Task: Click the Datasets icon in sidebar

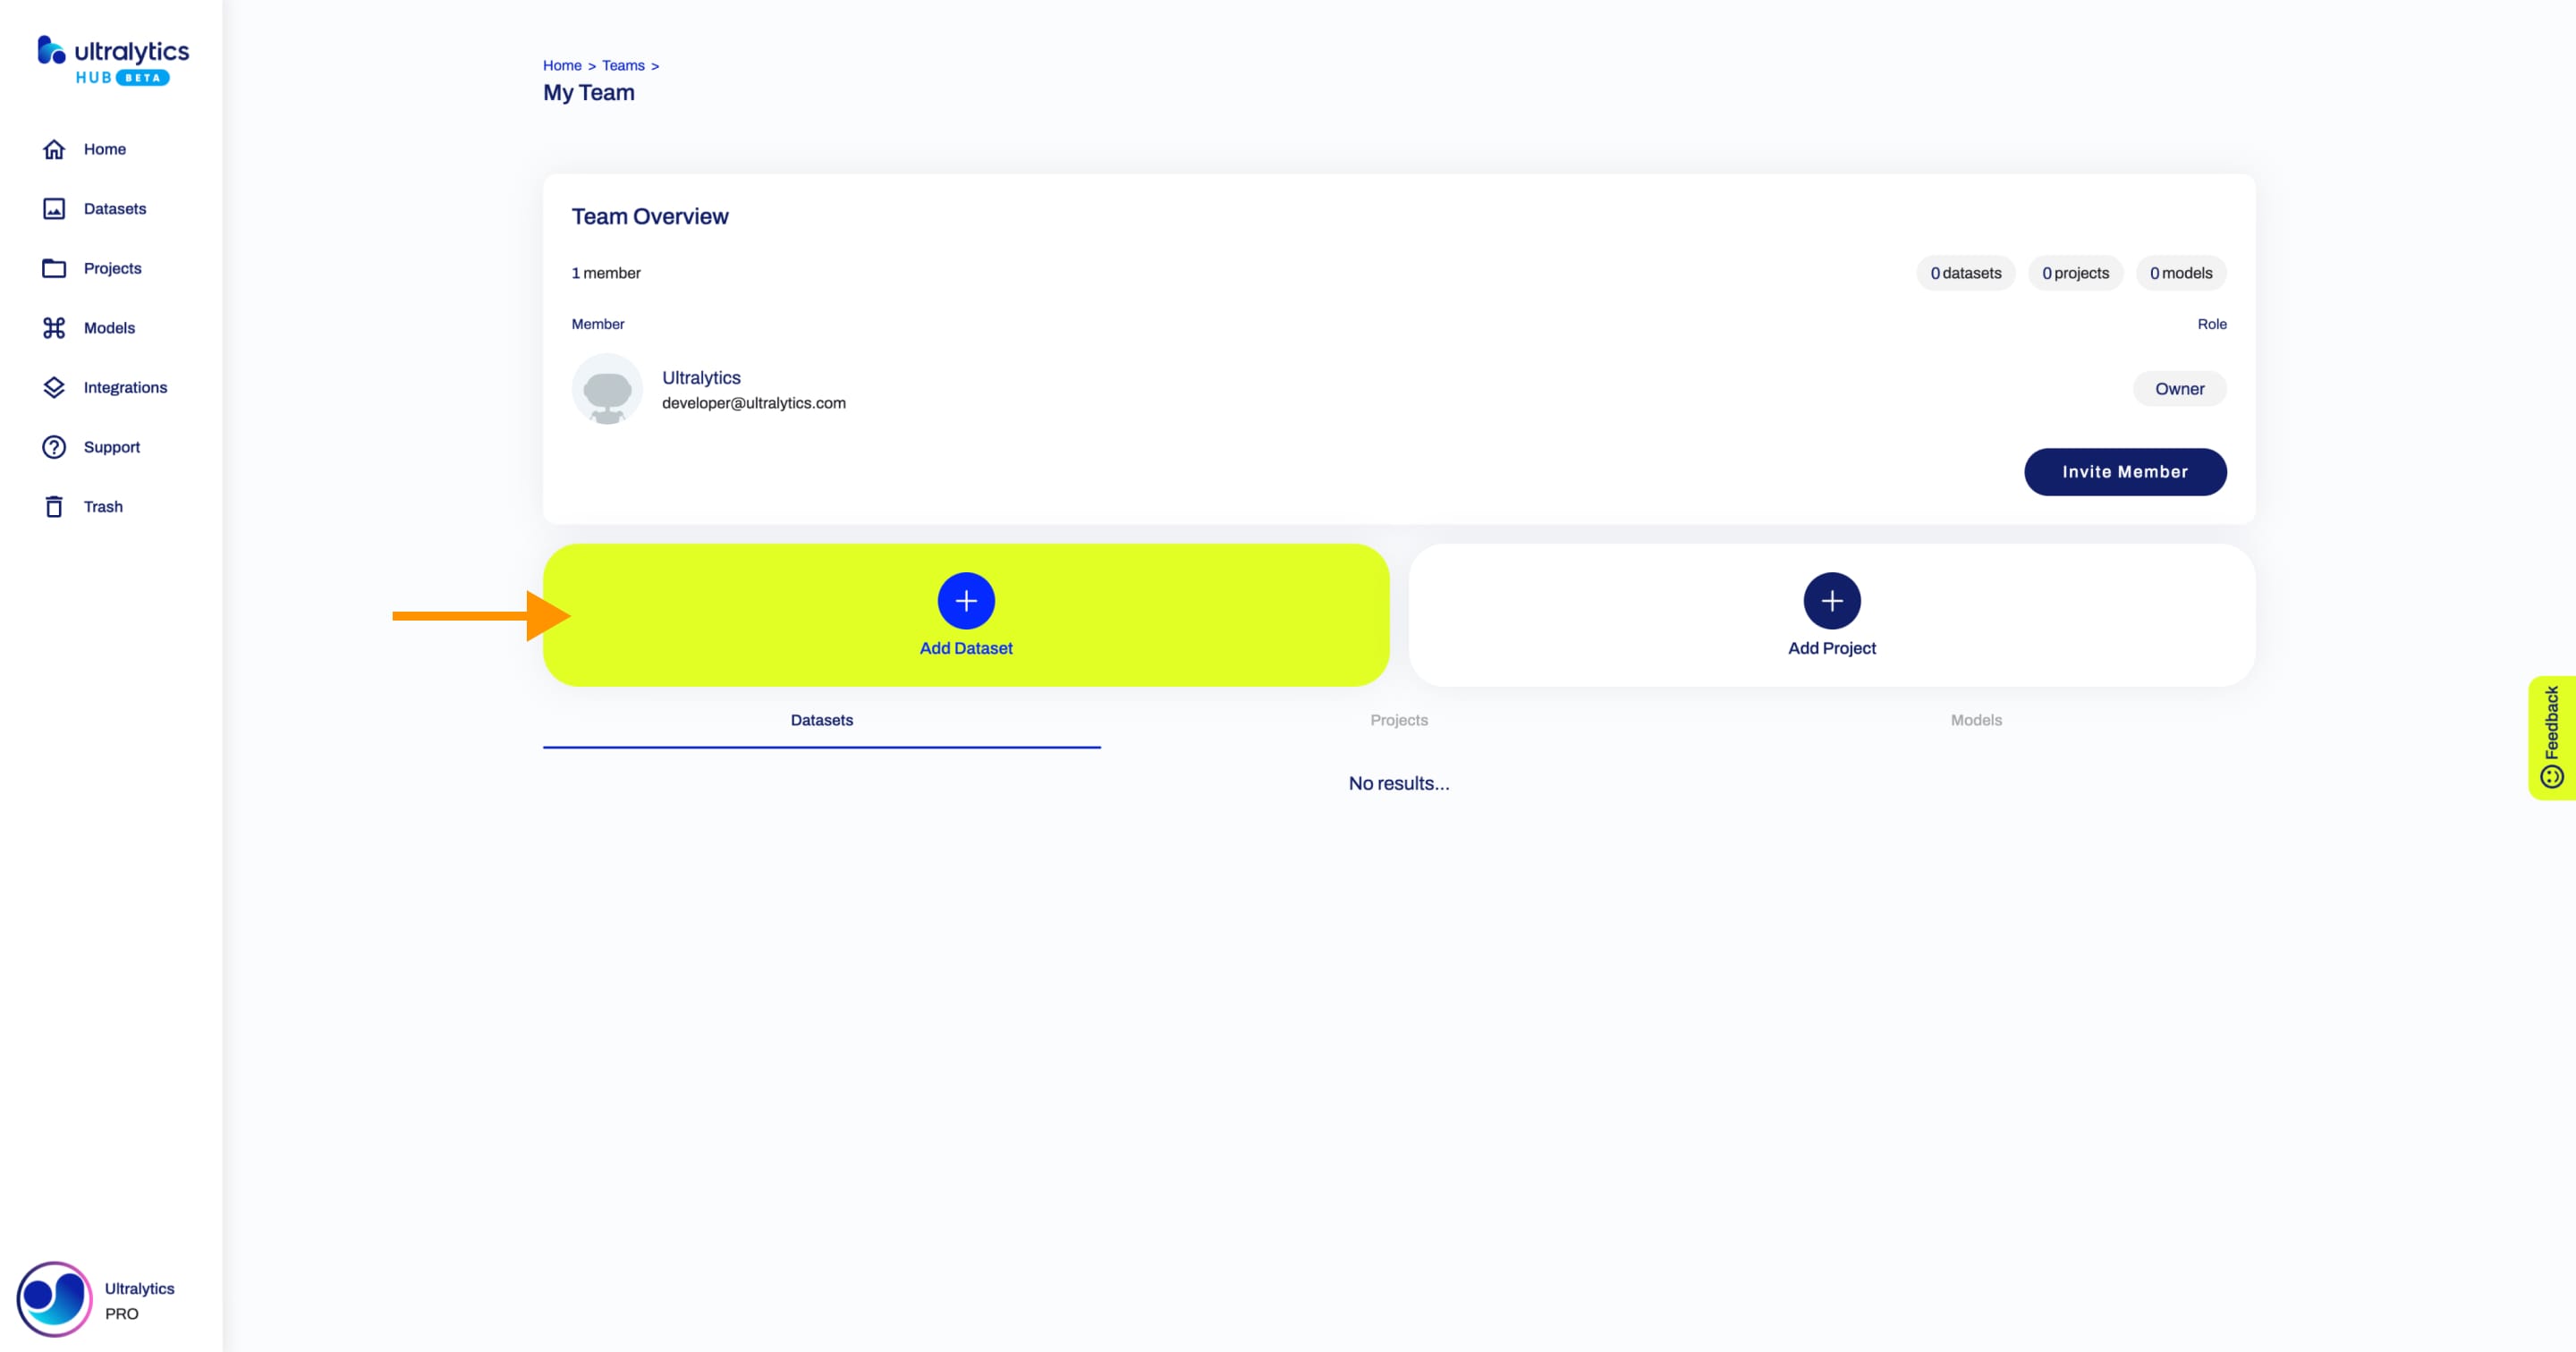Action: (53, 207)
